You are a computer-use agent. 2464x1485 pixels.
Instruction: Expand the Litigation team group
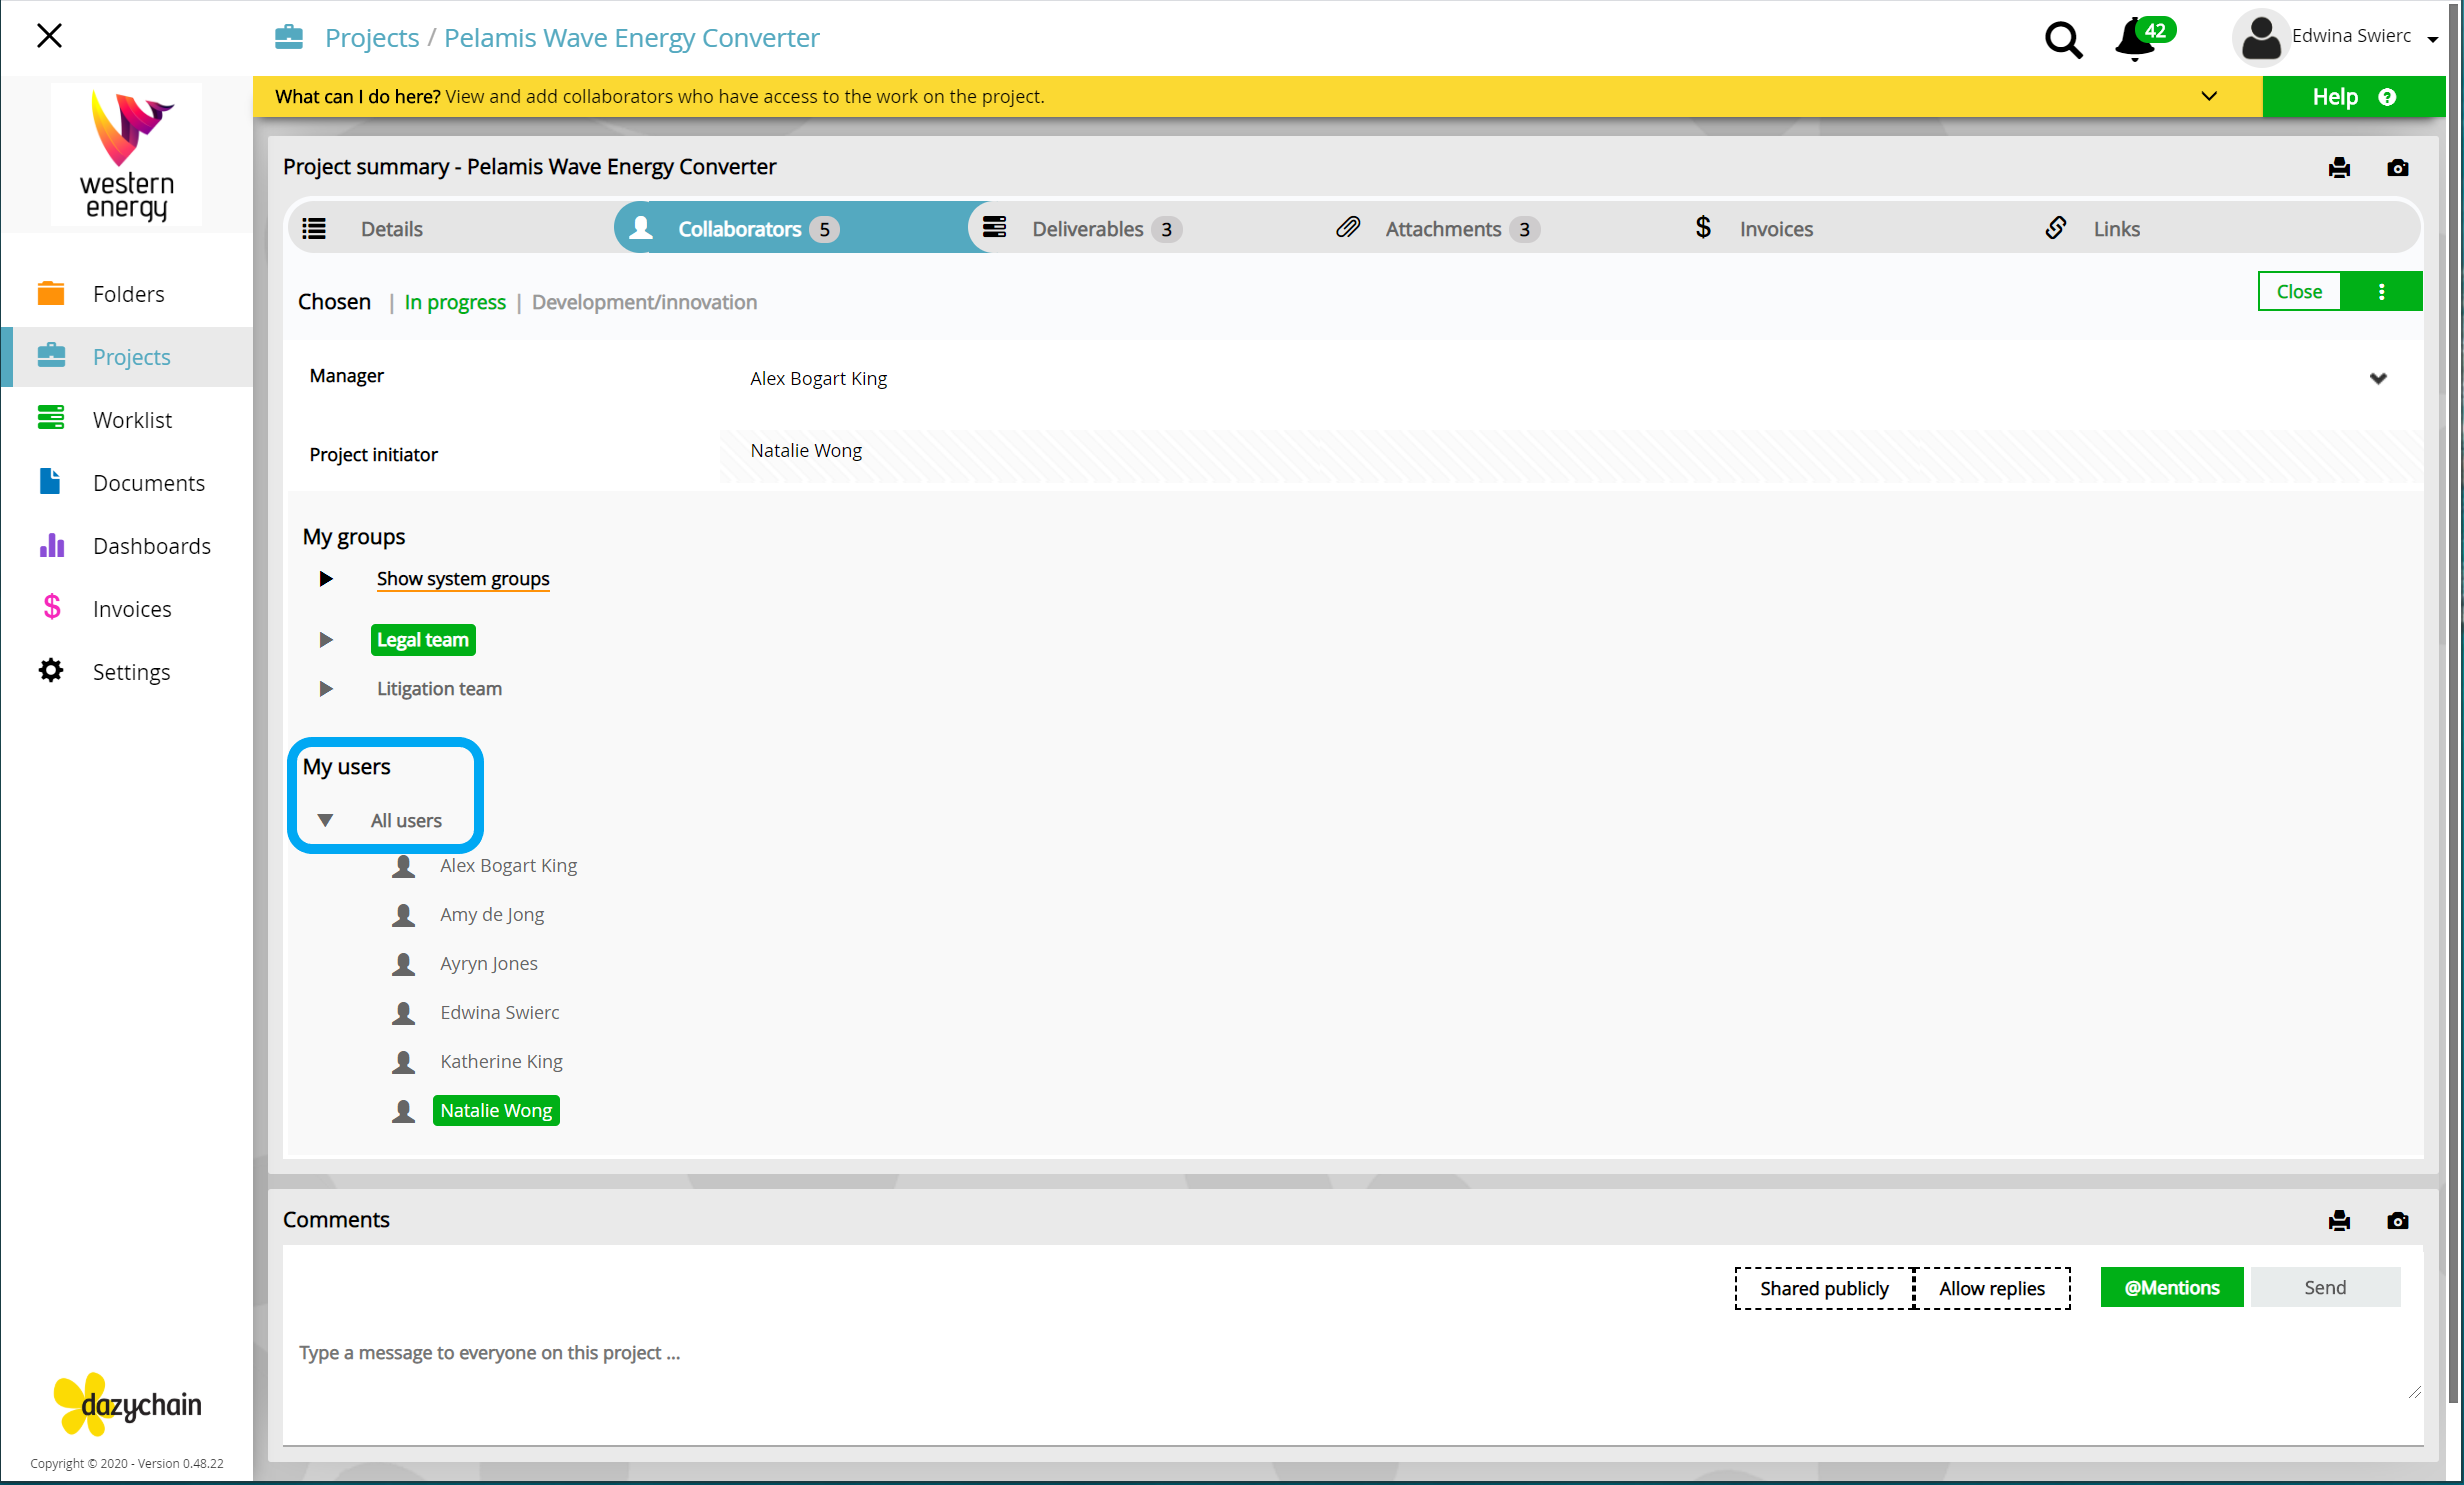pyautogui.click(x=325, y=689)
